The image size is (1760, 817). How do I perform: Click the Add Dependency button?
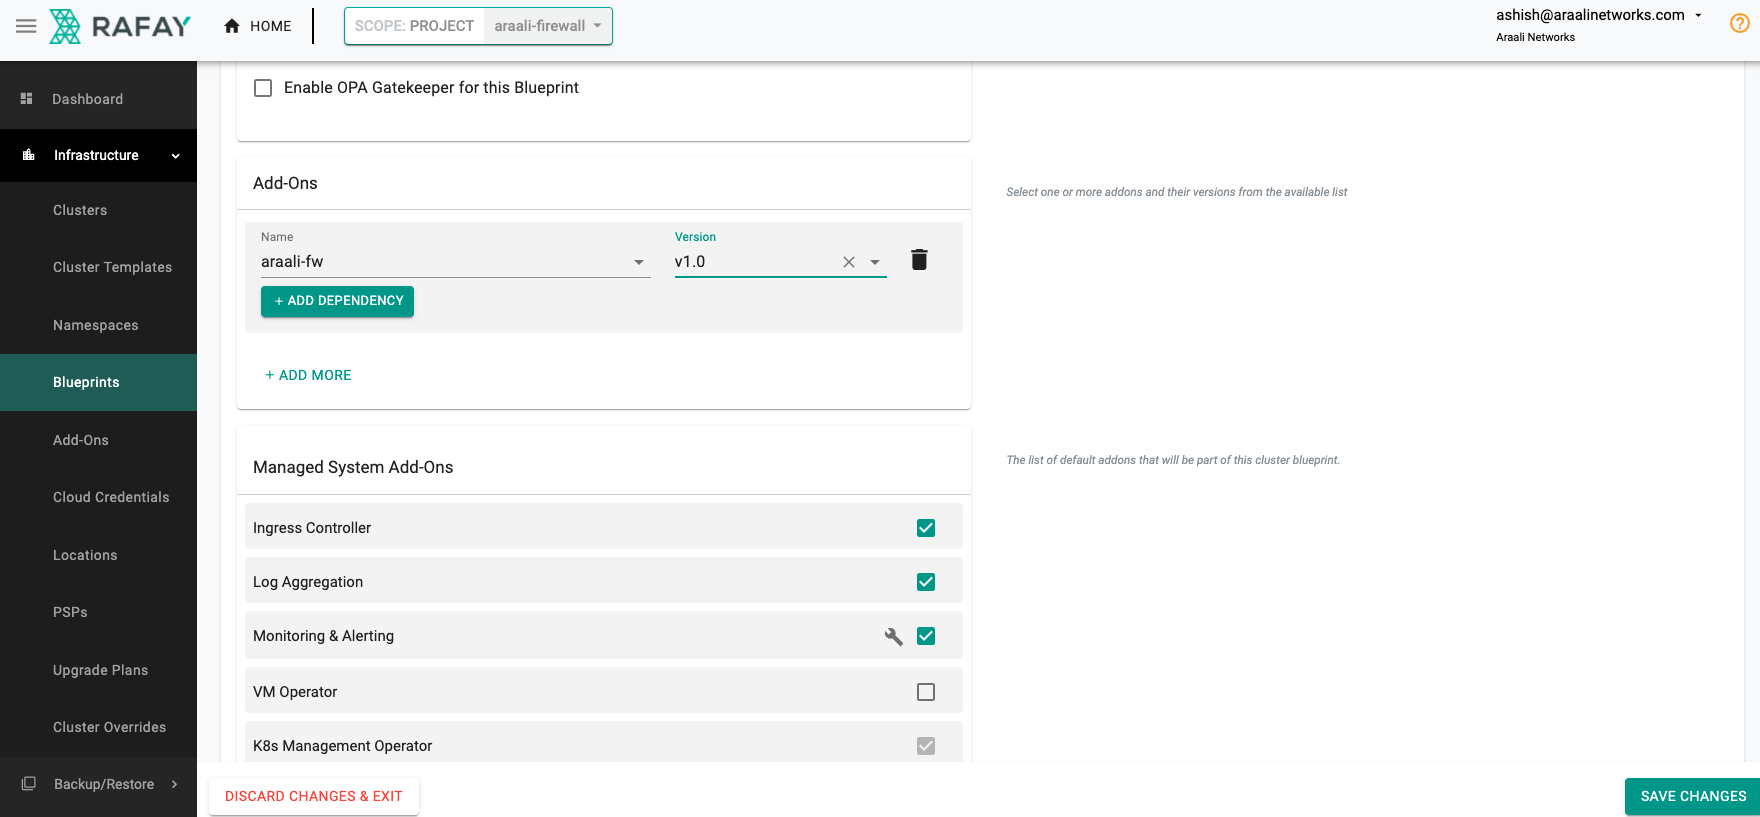click(337, 301)
